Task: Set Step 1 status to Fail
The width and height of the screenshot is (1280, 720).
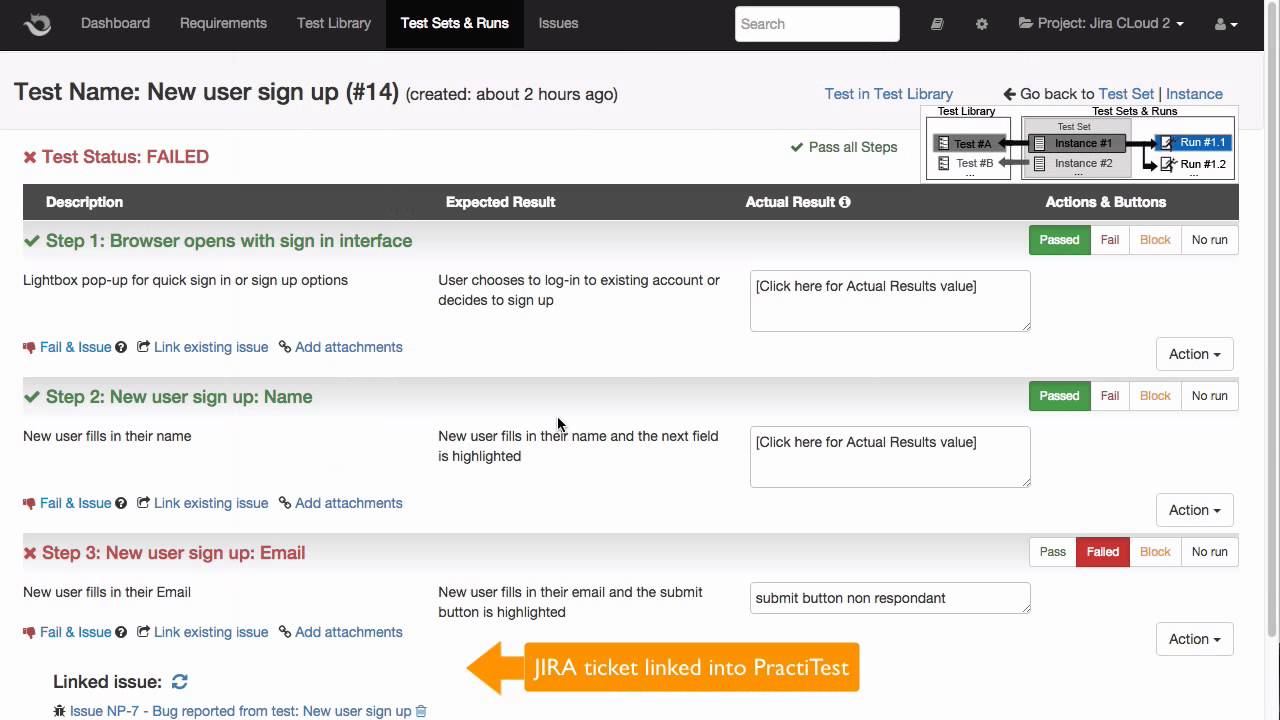Action: point(1110,240)
